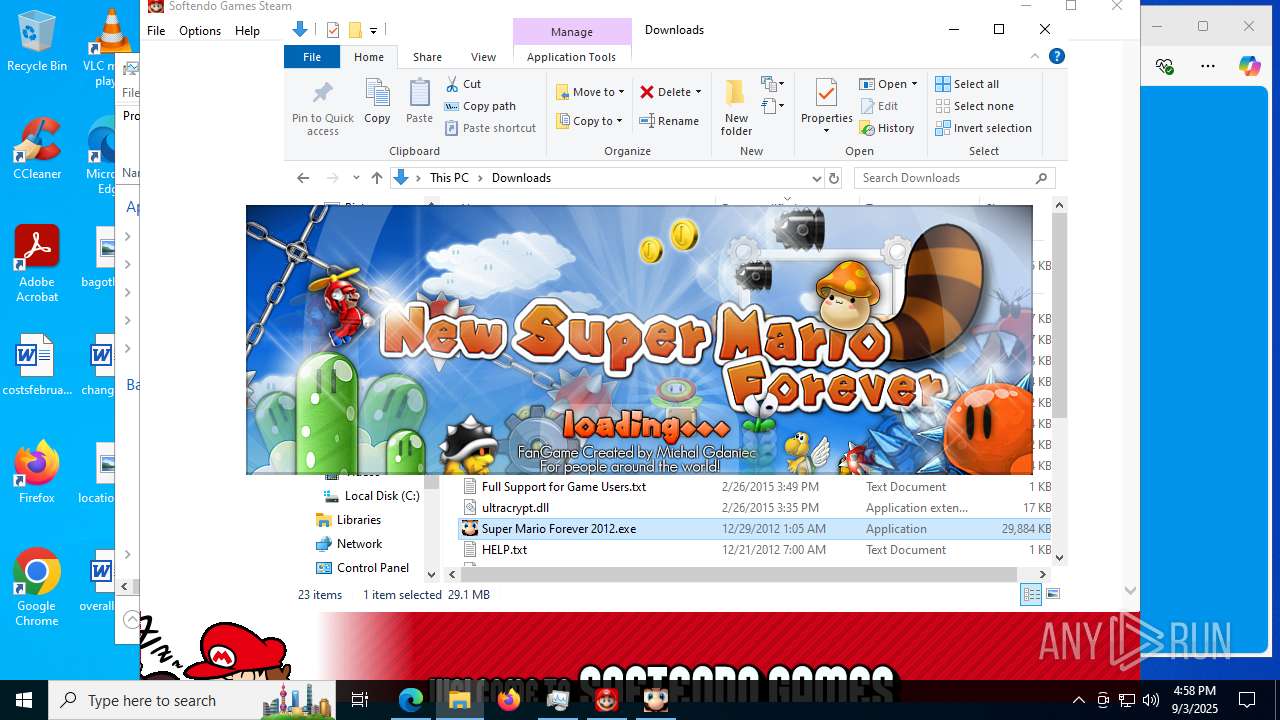This screenshot has height=720, width=1280.
Task: Click Select none in the ribbon
Action: (974, 106)
